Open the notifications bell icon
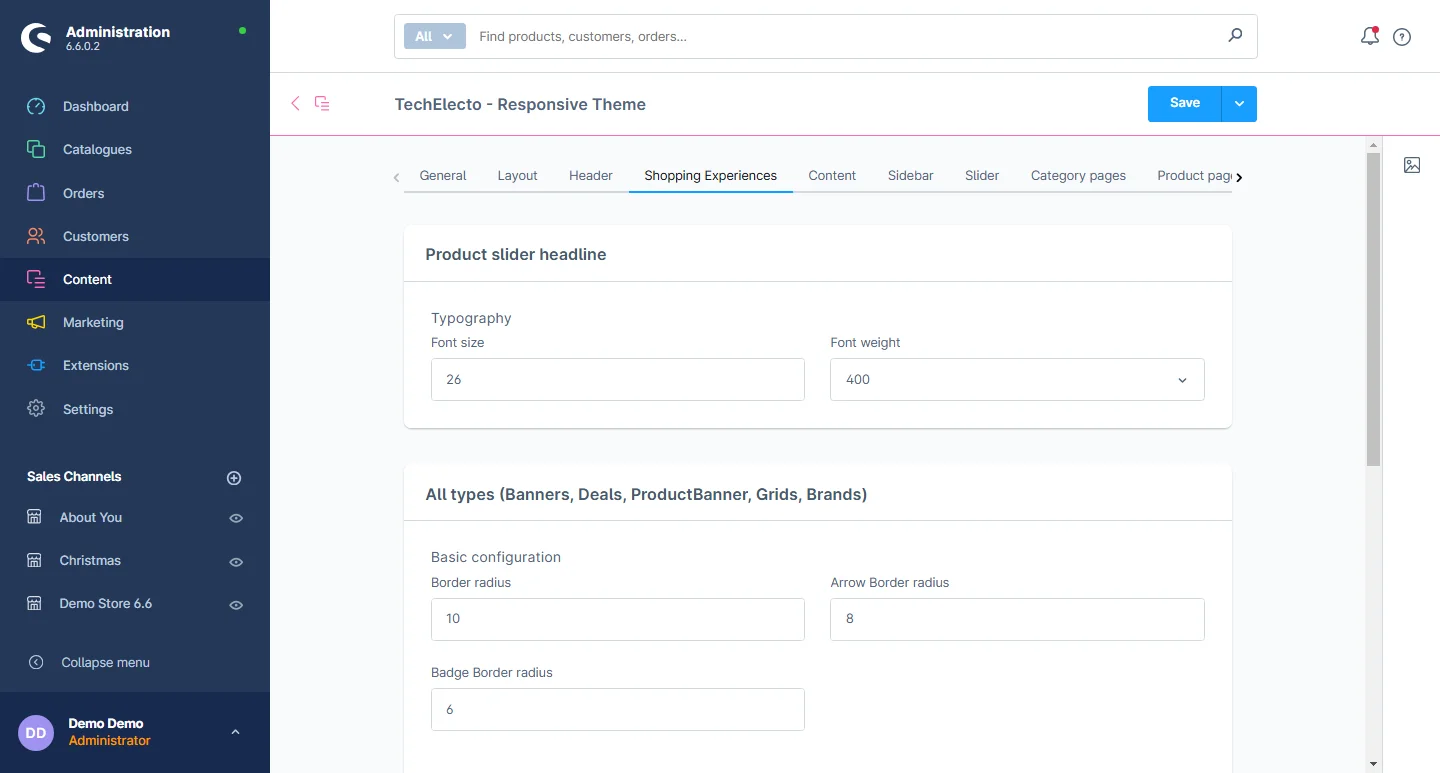 tap(1370, 37)
